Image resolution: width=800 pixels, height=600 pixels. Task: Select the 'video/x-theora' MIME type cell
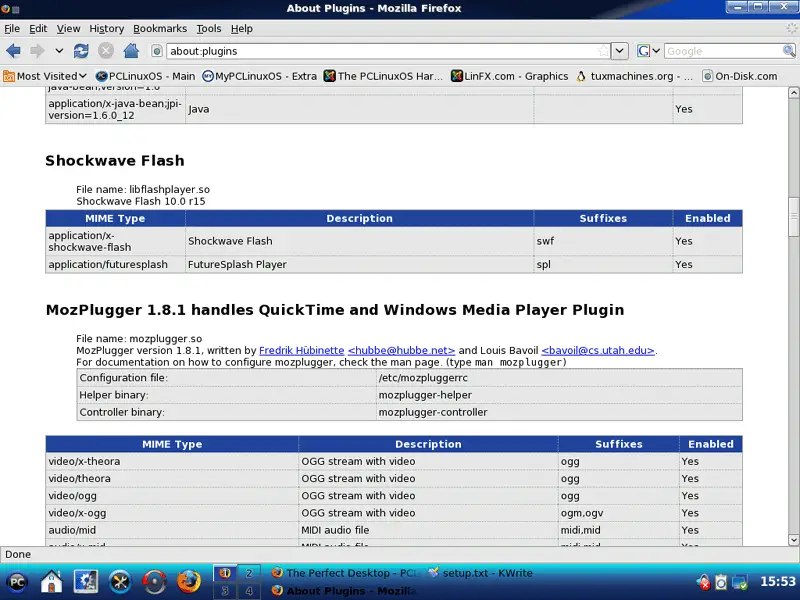point(172,461)
